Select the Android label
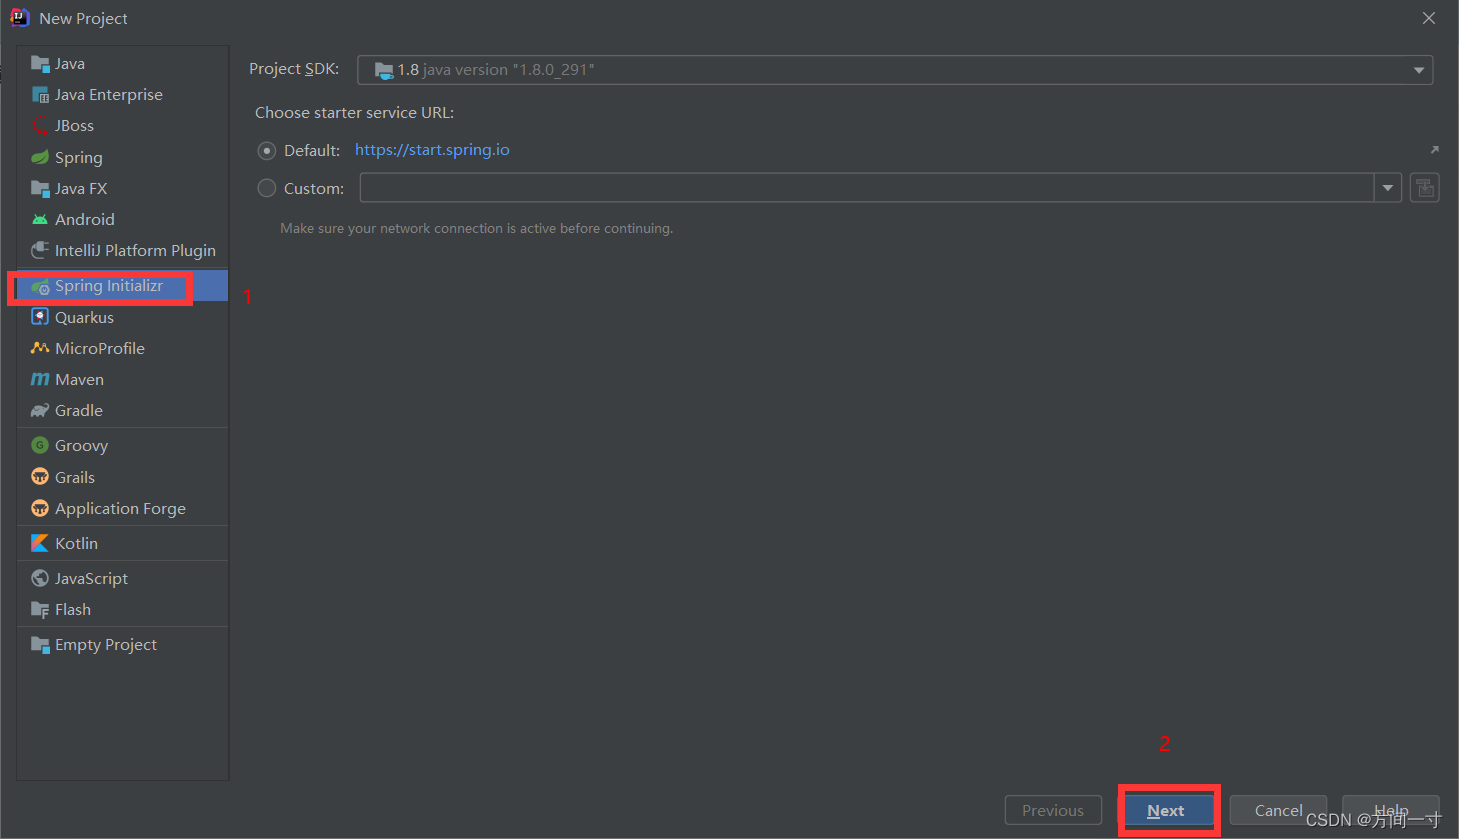Image resolution: width=1459 pixels, height=839 pixels. point(85,220)
